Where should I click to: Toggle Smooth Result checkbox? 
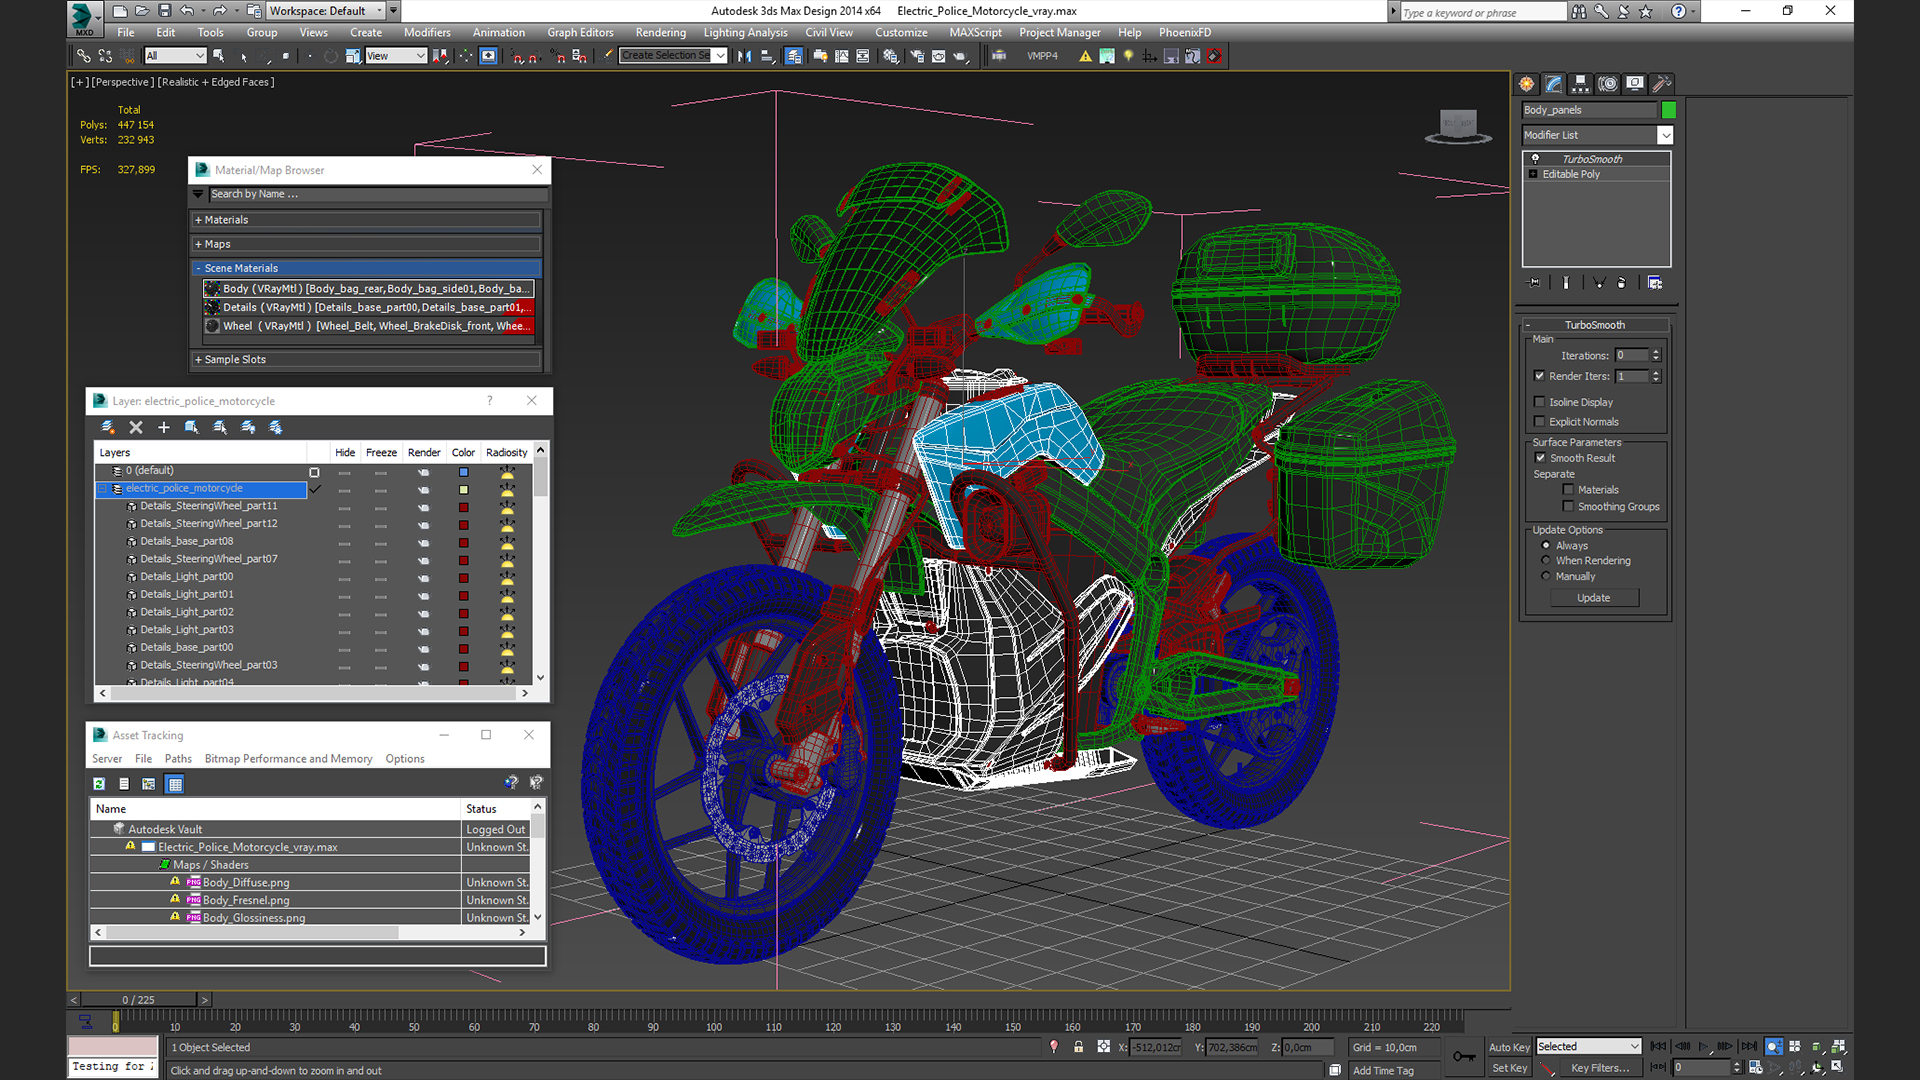(1540, 458)
